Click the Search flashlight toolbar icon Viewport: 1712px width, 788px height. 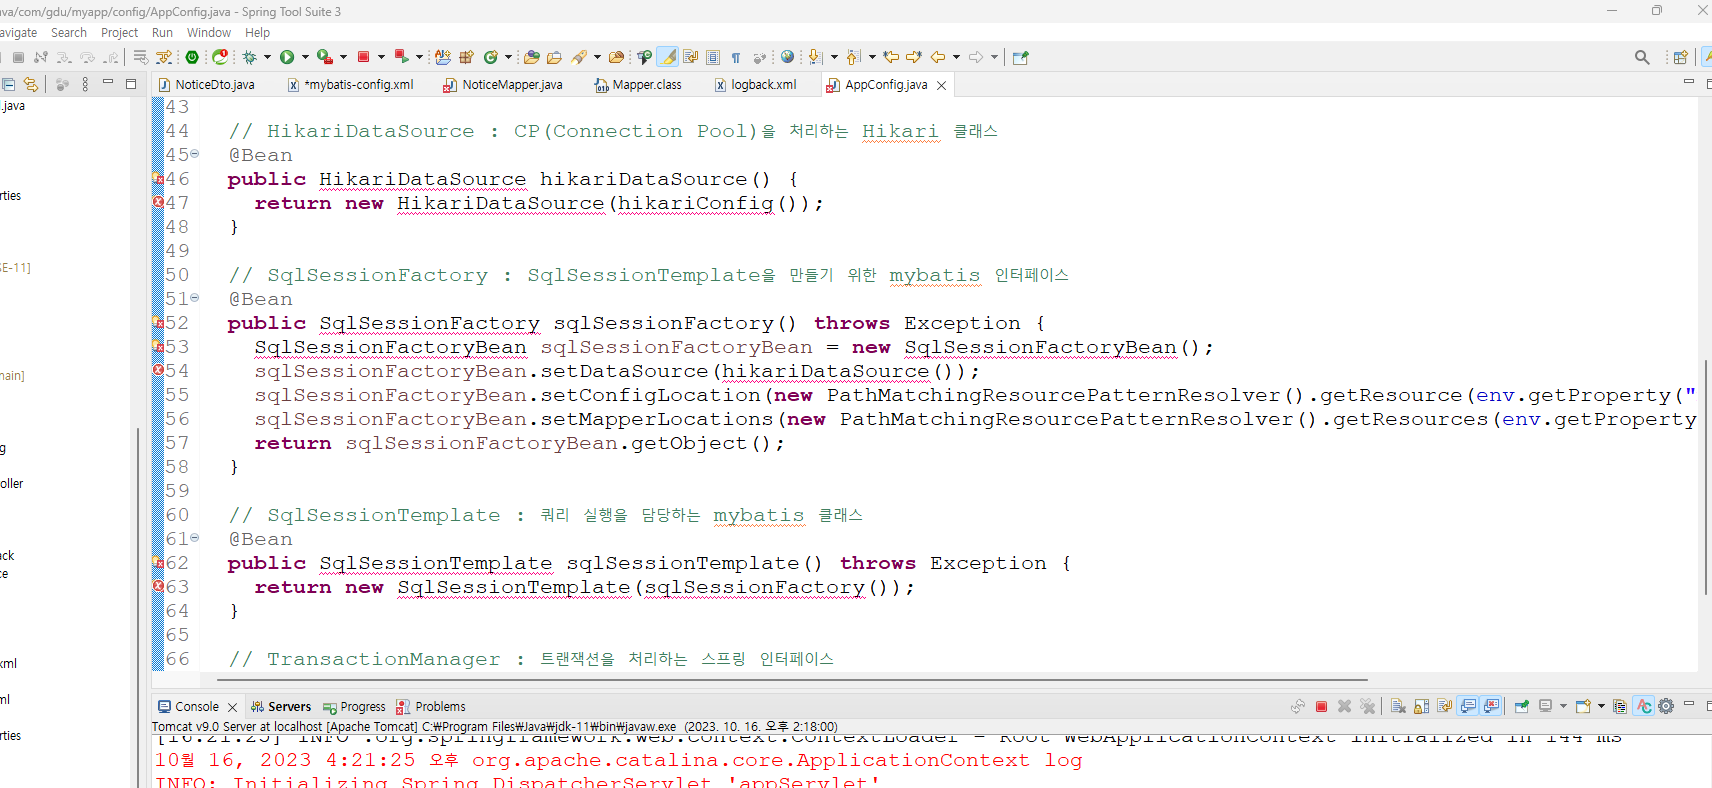(579, 57)
